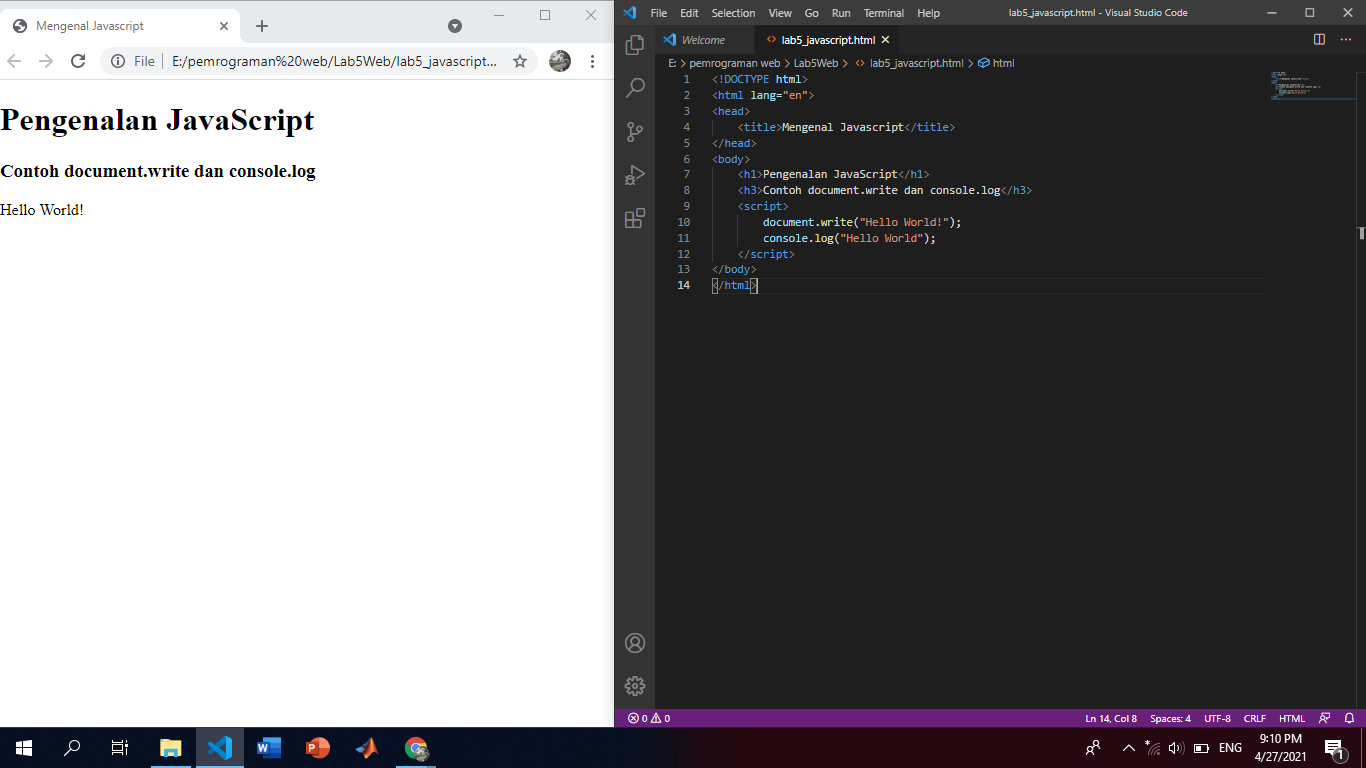The height and width of the screenshot is (768, 1366).
Task: Switch to the Welcome tab in VS Code
Action: tap(704, 39)
